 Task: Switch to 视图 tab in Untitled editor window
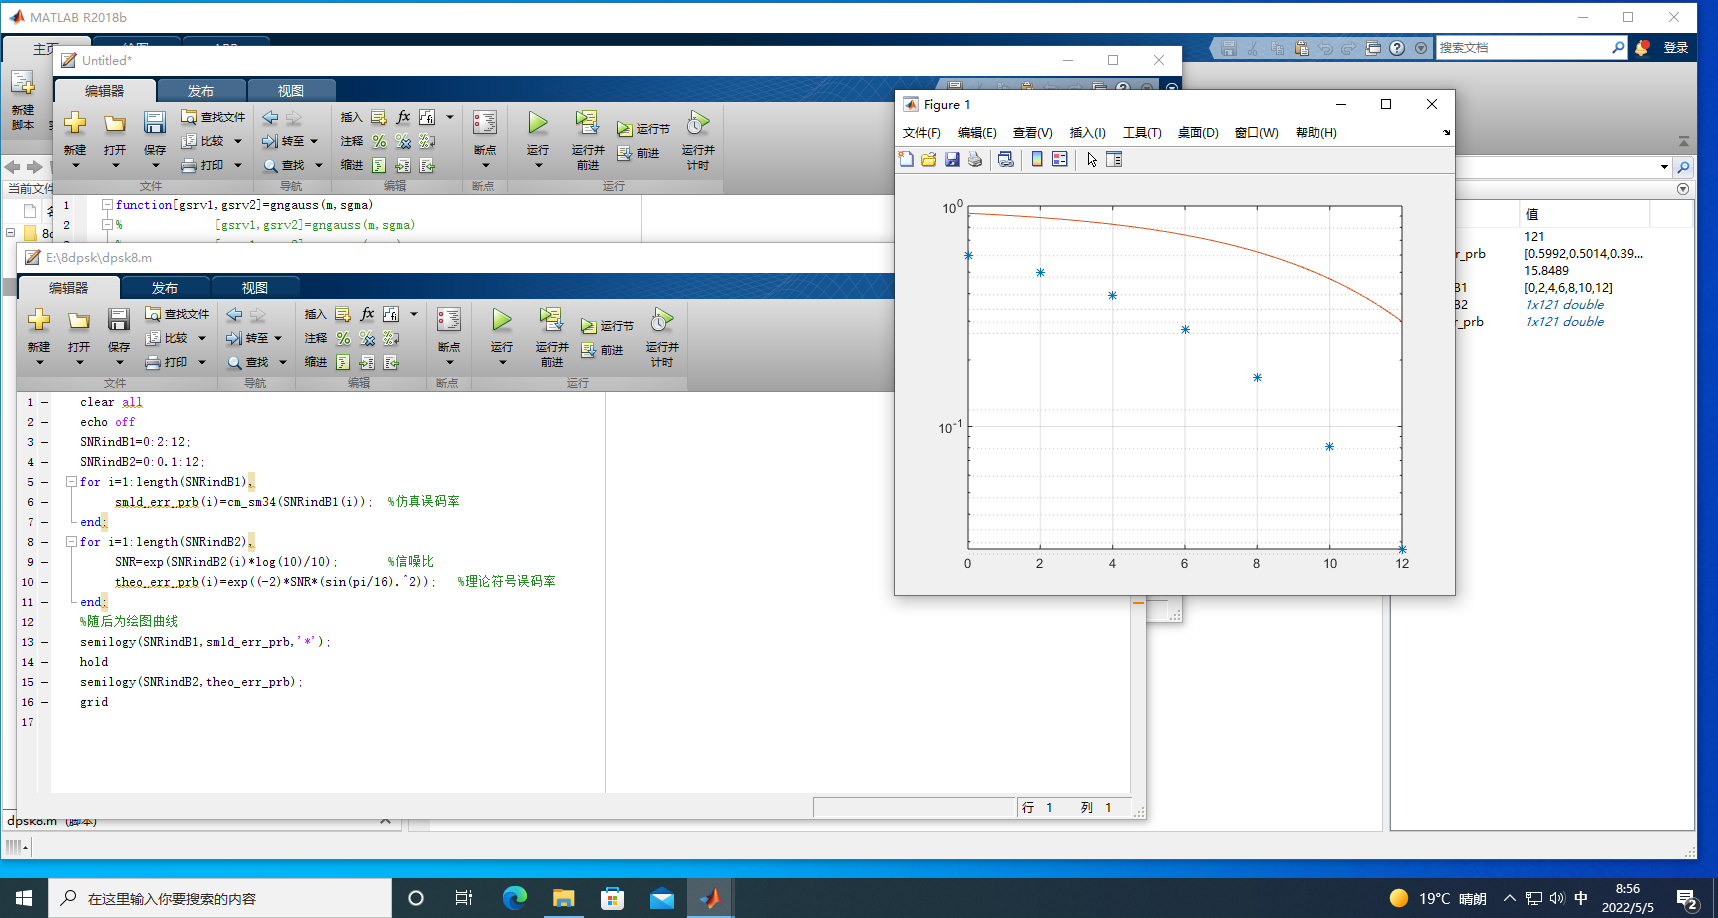click(291, 91)
